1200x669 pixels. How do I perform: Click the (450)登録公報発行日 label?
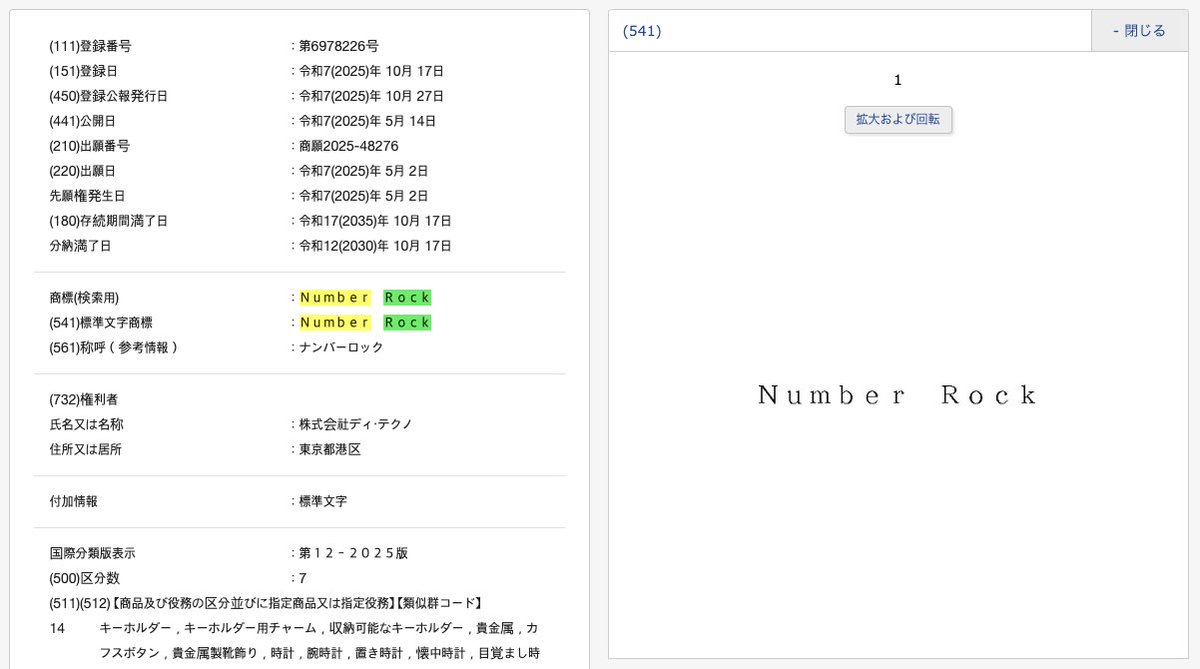click(108, 96)
